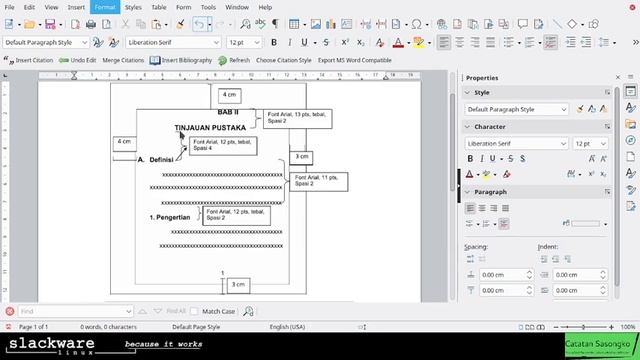
Task: Toggle Formatting Marks pilcrow icon
Action: 276,24
